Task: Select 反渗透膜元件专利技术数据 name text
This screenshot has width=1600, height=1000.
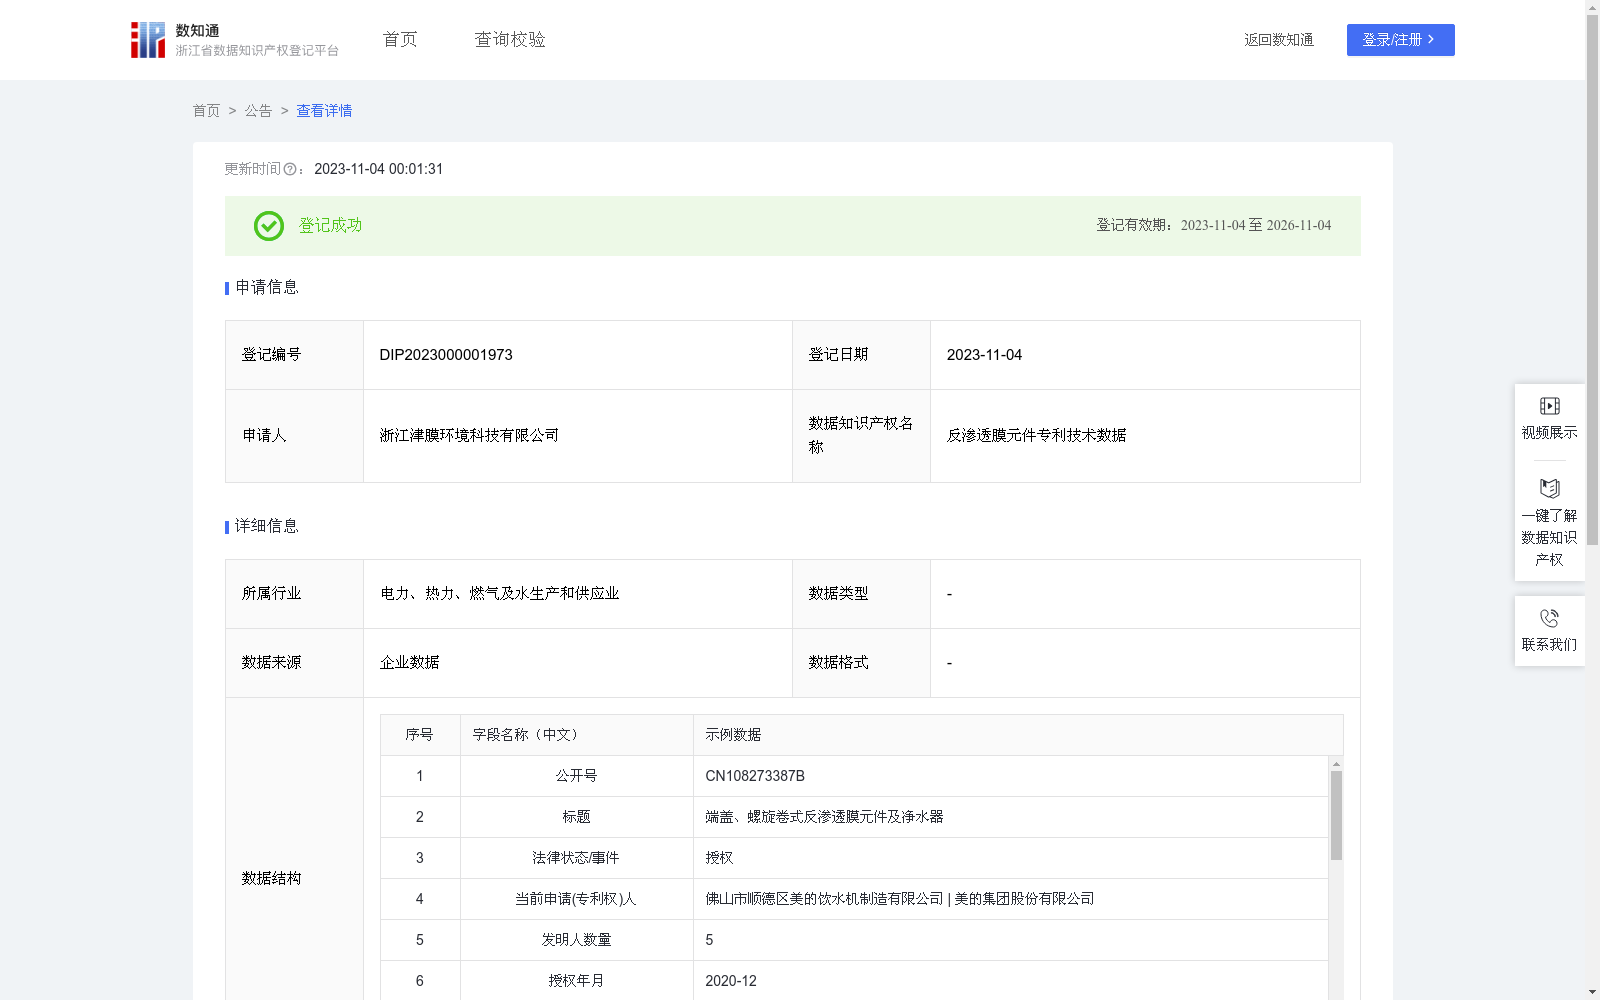Action: (x=1036, y=435)
